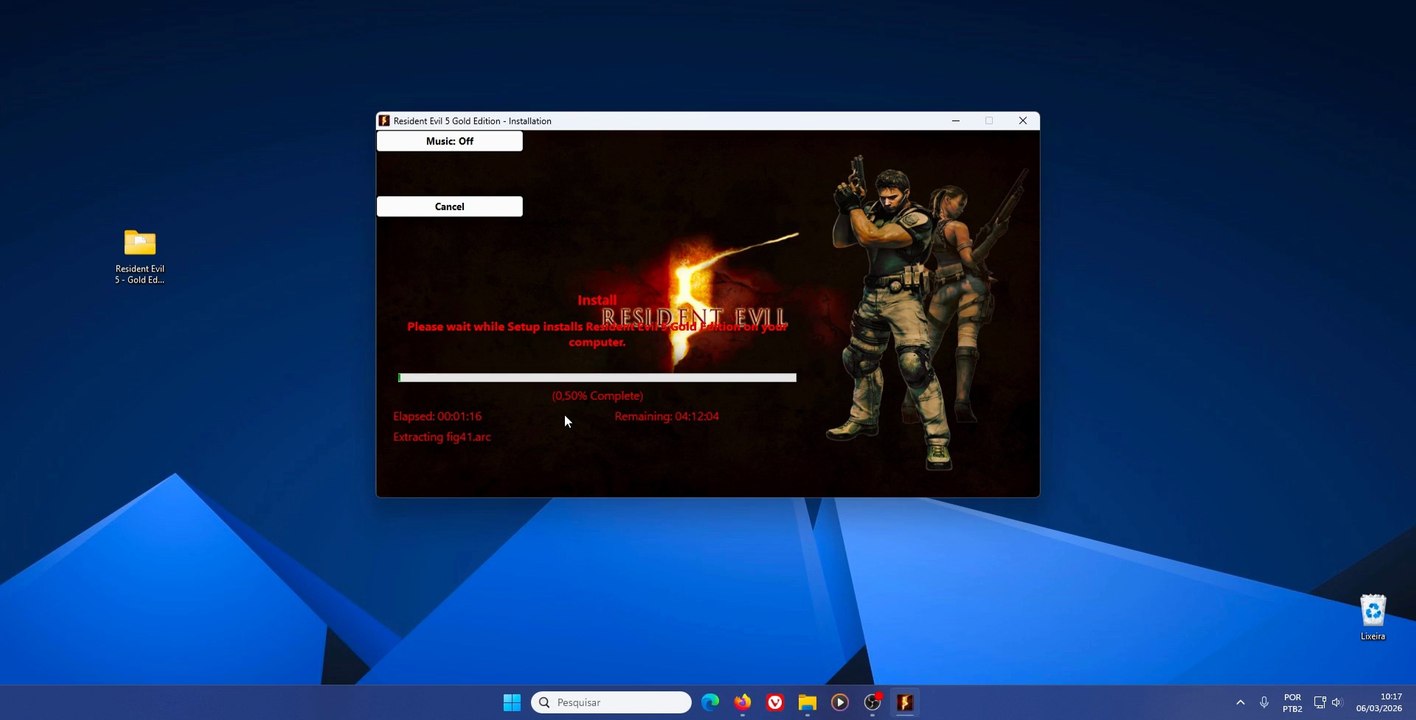Click the 'Resident Evil 5 Gold Edition - Installation' title text
The height and width of the screenshot is (720, 1416).
point(472,121)
